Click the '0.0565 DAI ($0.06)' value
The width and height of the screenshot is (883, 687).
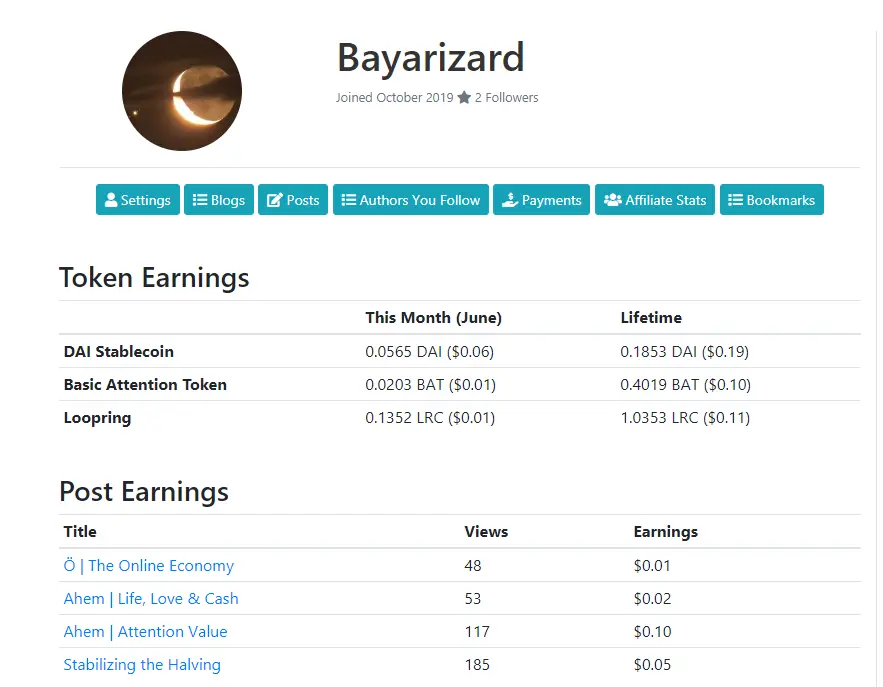tap(430, 352)
